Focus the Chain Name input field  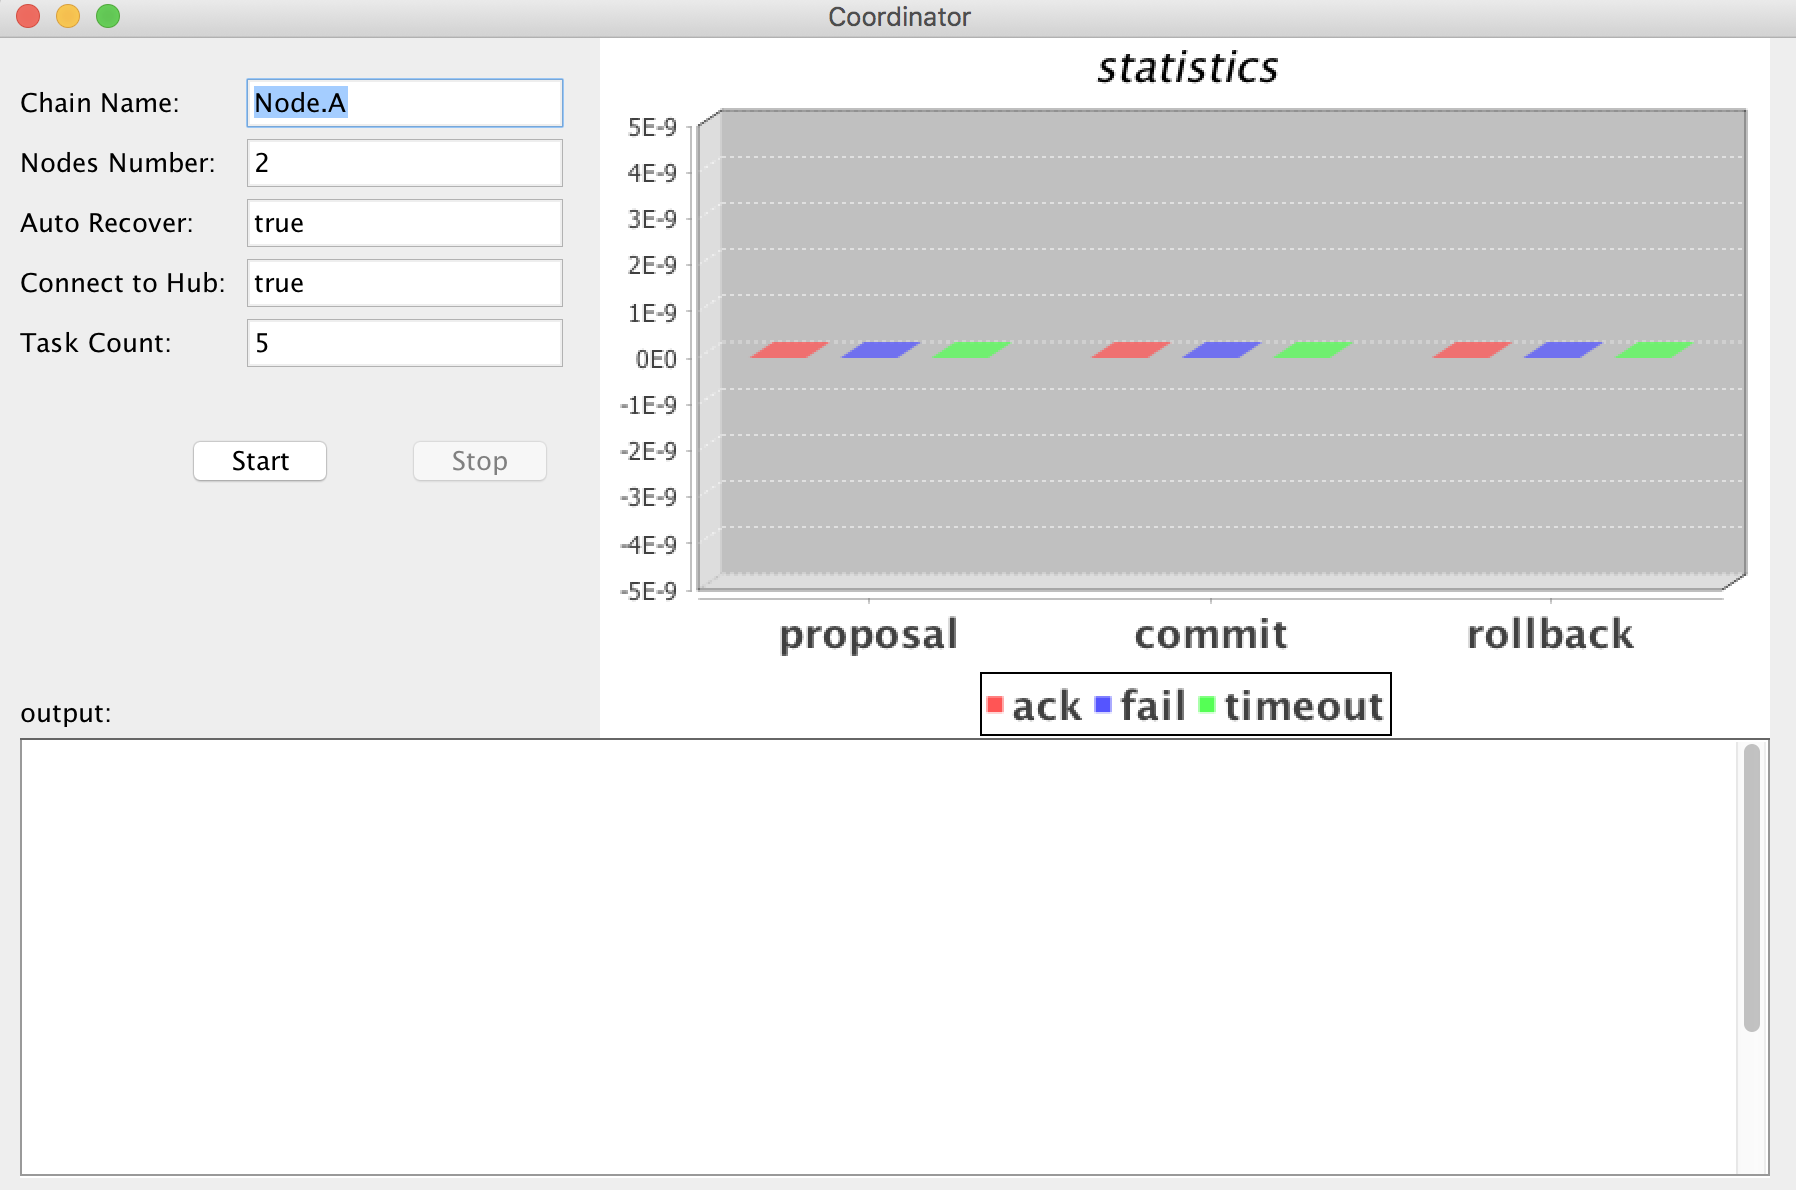click(404, 103)
